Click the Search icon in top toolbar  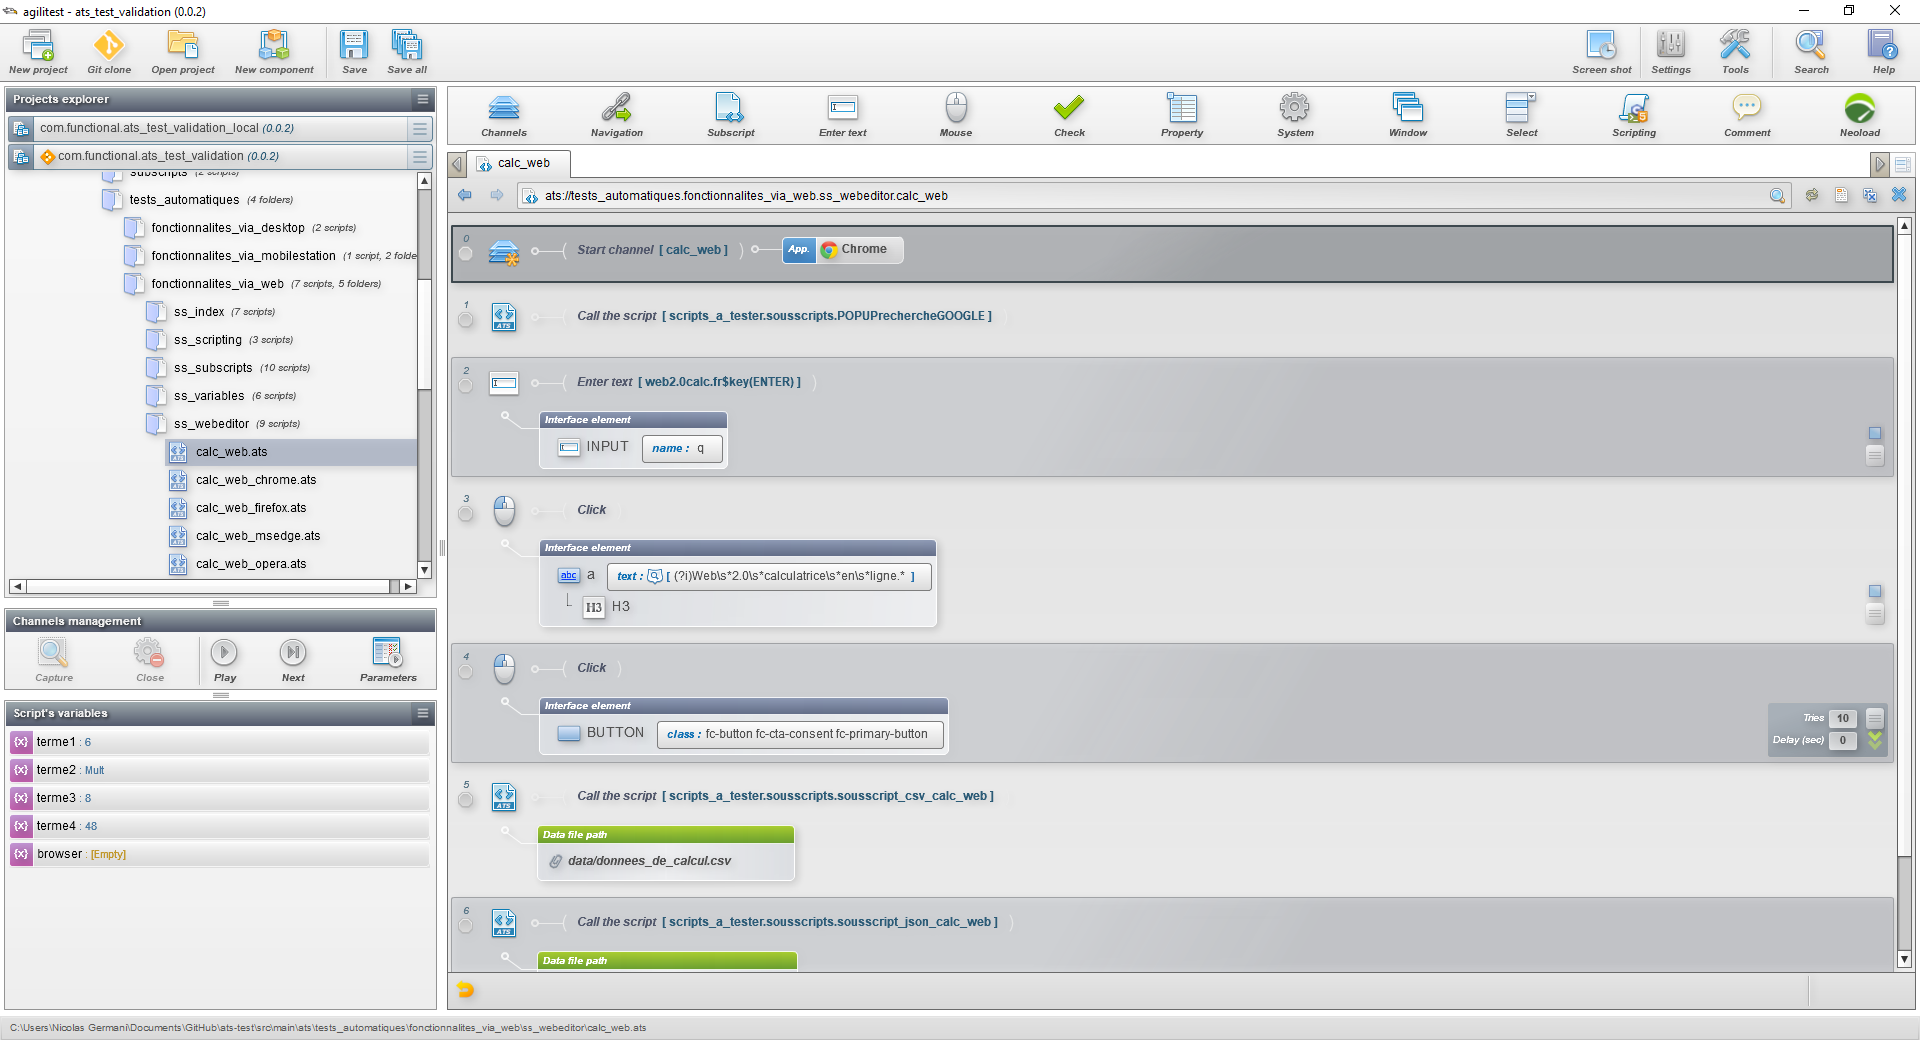click(x=1811, y=52)
